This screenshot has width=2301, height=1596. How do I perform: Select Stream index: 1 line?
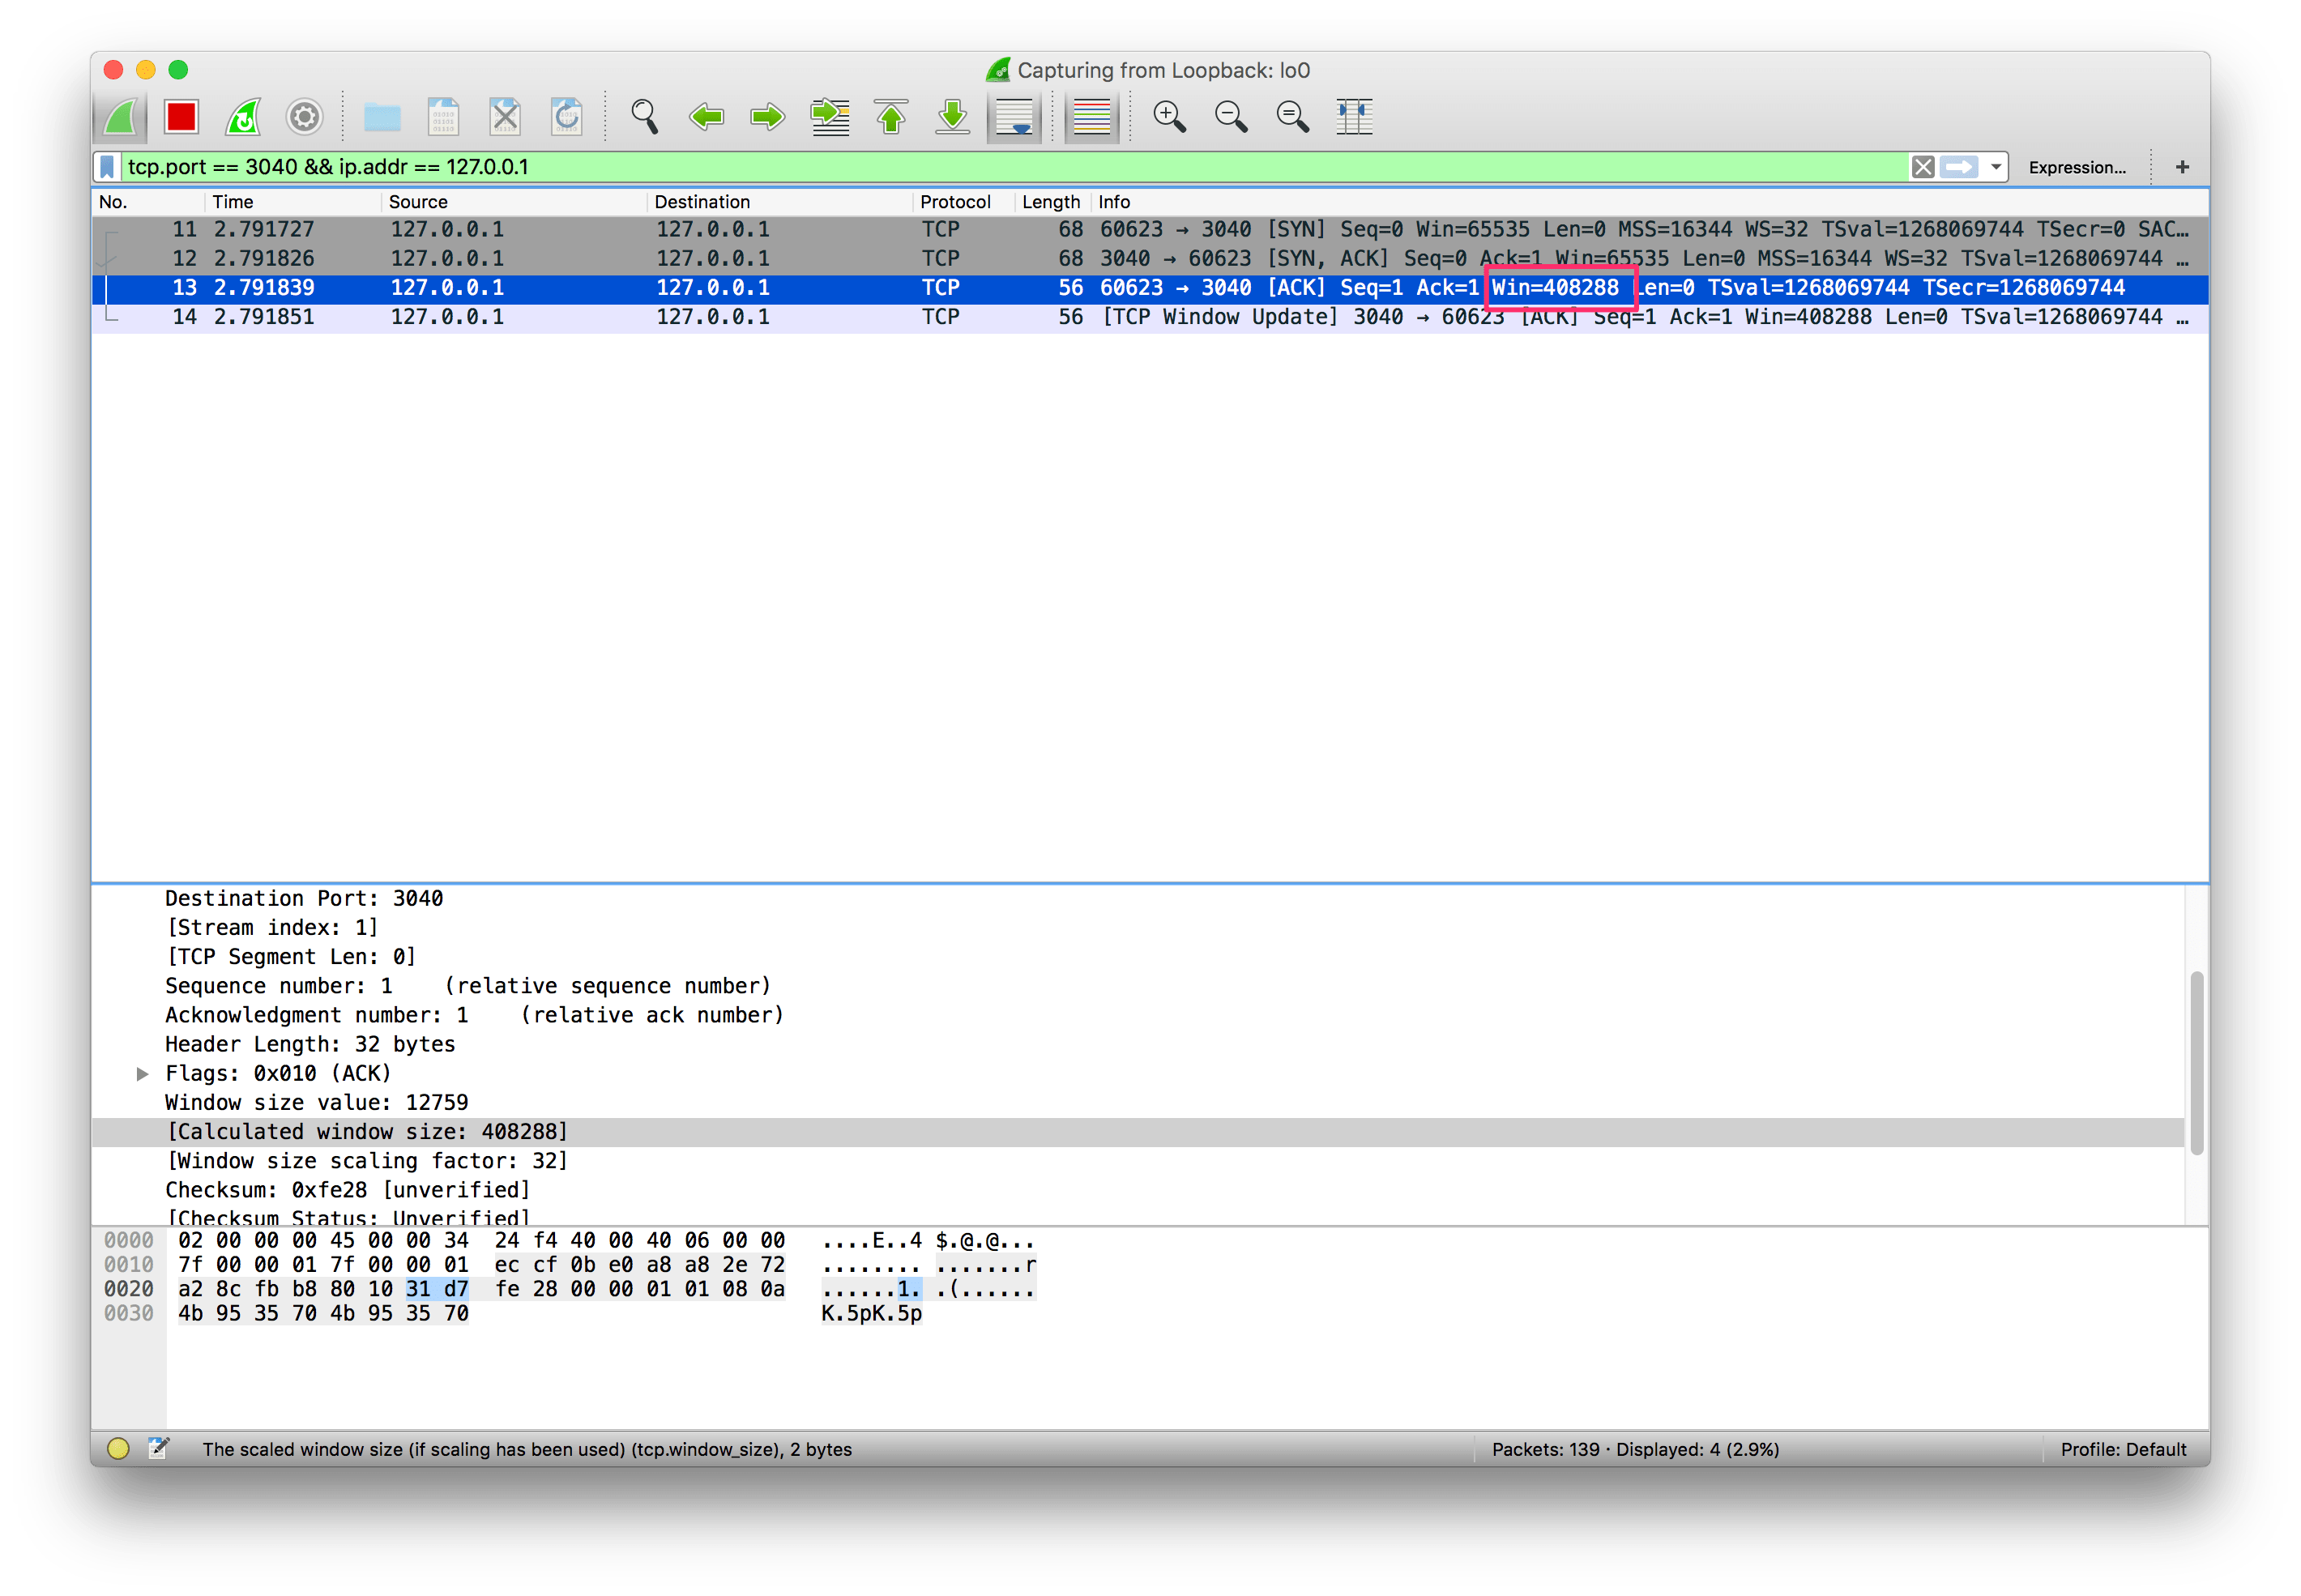pos(1137,928)
